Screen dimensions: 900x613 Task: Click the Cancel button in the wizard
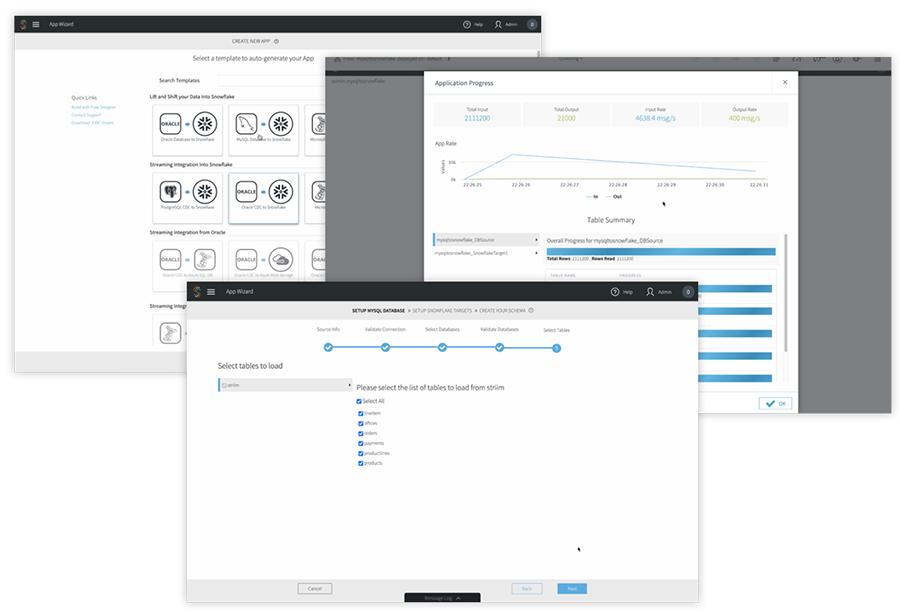(315, 588)
